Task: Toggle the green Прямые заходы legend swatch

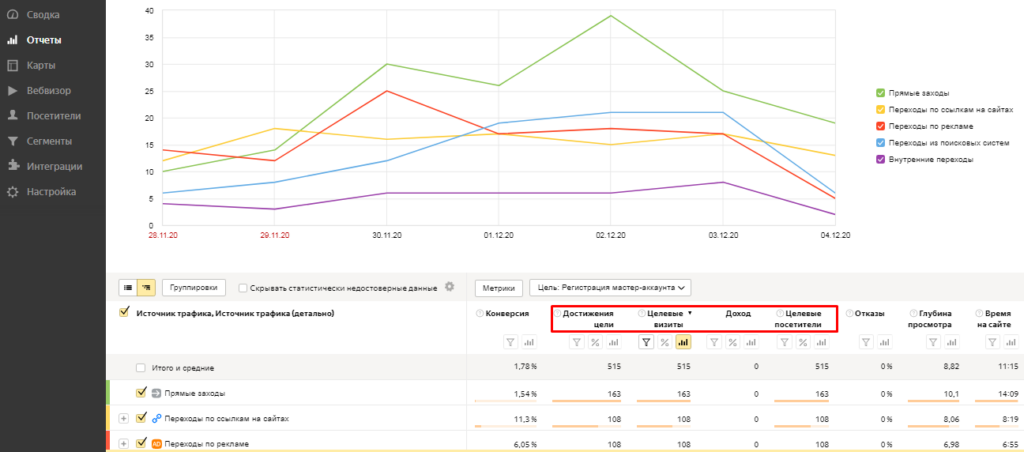Action: (880, 93)
